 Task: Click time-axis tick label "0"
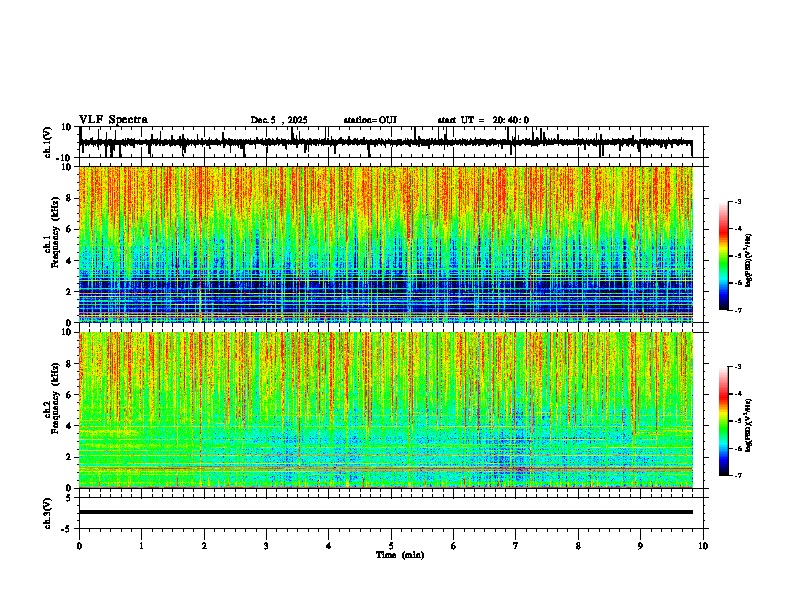click(79, 546)
